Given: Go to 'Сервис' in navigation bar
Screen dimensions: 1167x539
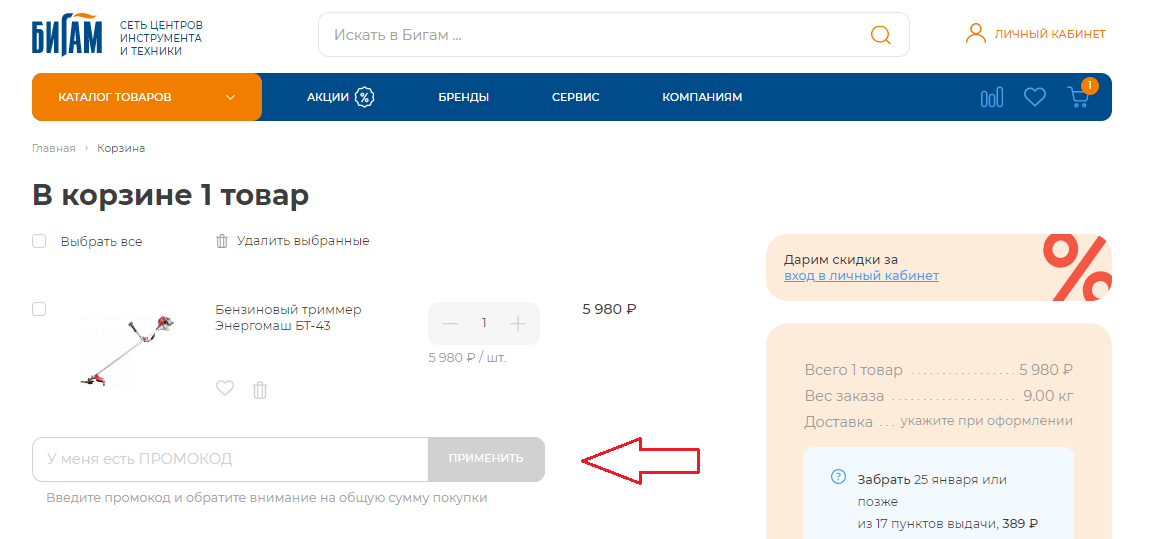Looking at the screenshot, I should click(575, 97).
